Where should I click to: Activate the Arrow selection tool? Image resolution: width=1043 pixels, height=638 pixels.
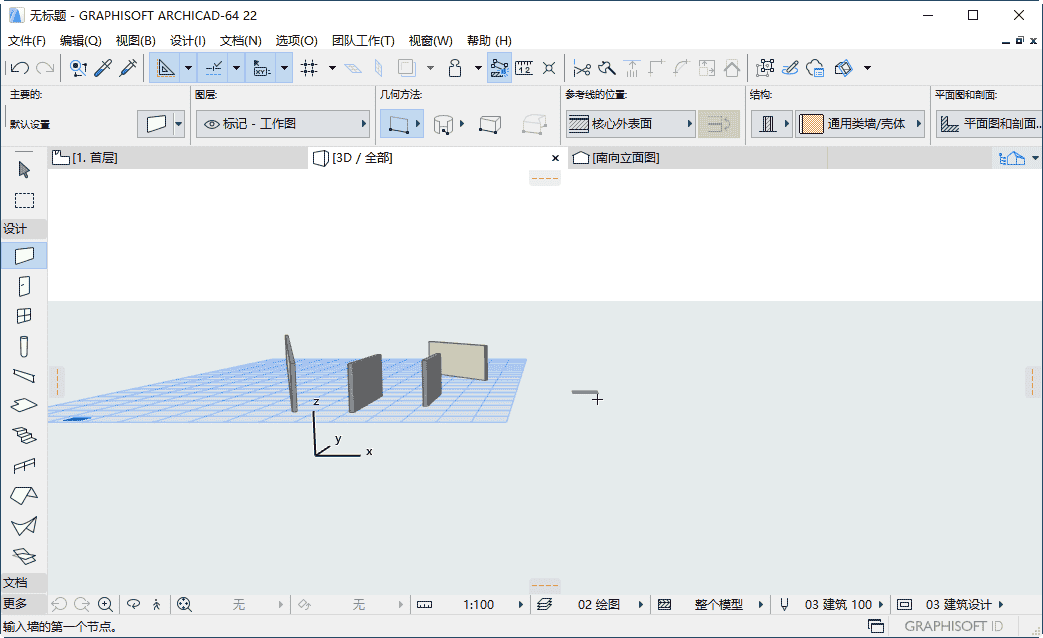tap(23, 170)
